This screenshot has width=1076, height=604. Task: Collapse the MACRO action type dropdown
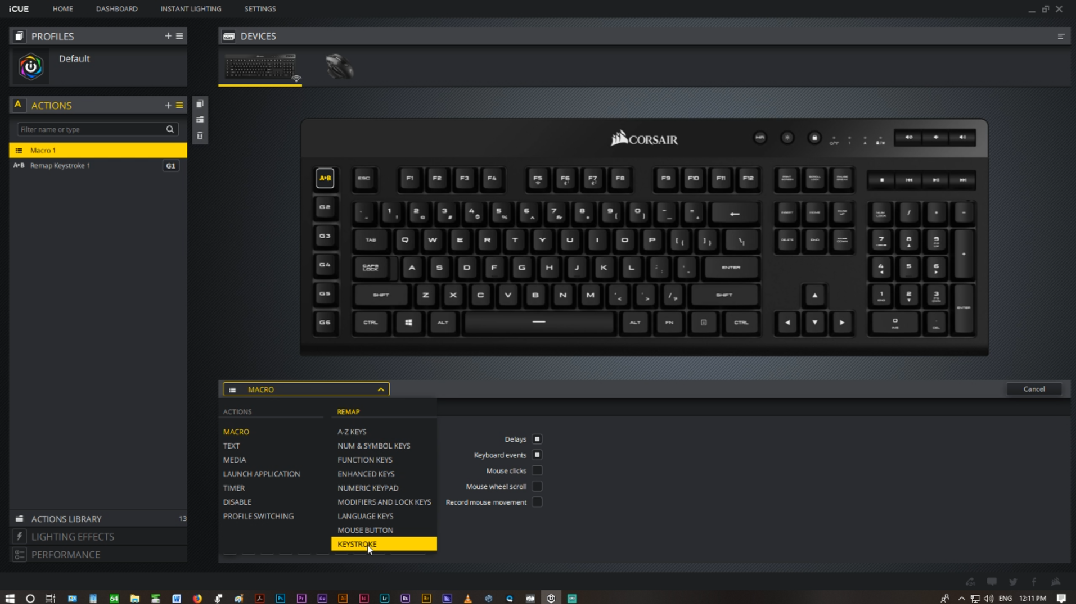380,389
